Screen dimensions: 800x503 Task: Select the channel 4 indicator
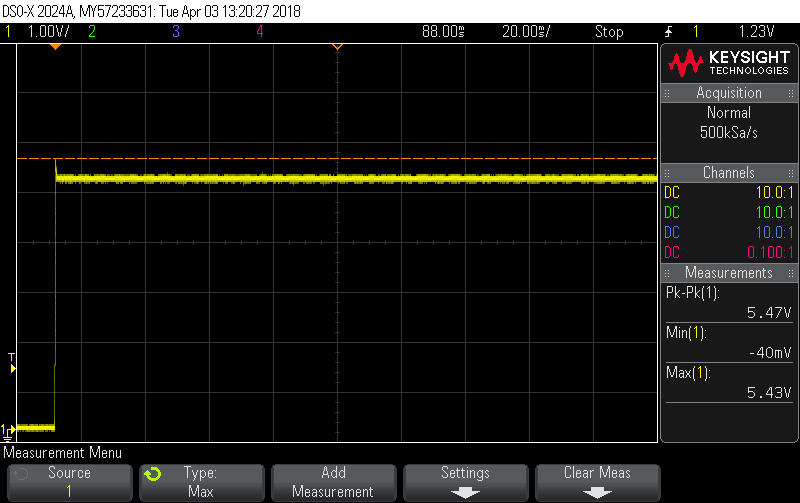260,32
